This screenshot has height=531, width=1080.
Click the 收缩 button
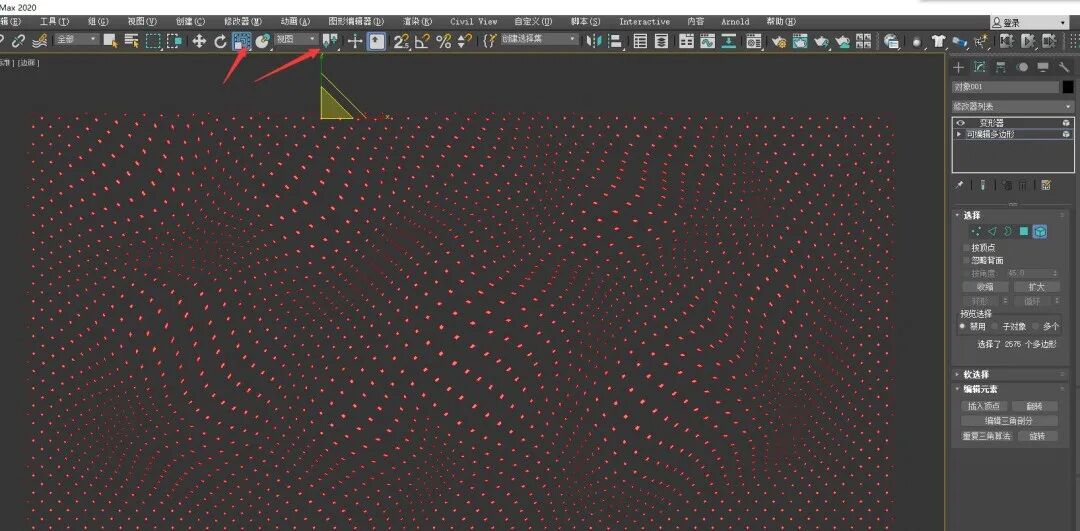click(x=985, y=287)
